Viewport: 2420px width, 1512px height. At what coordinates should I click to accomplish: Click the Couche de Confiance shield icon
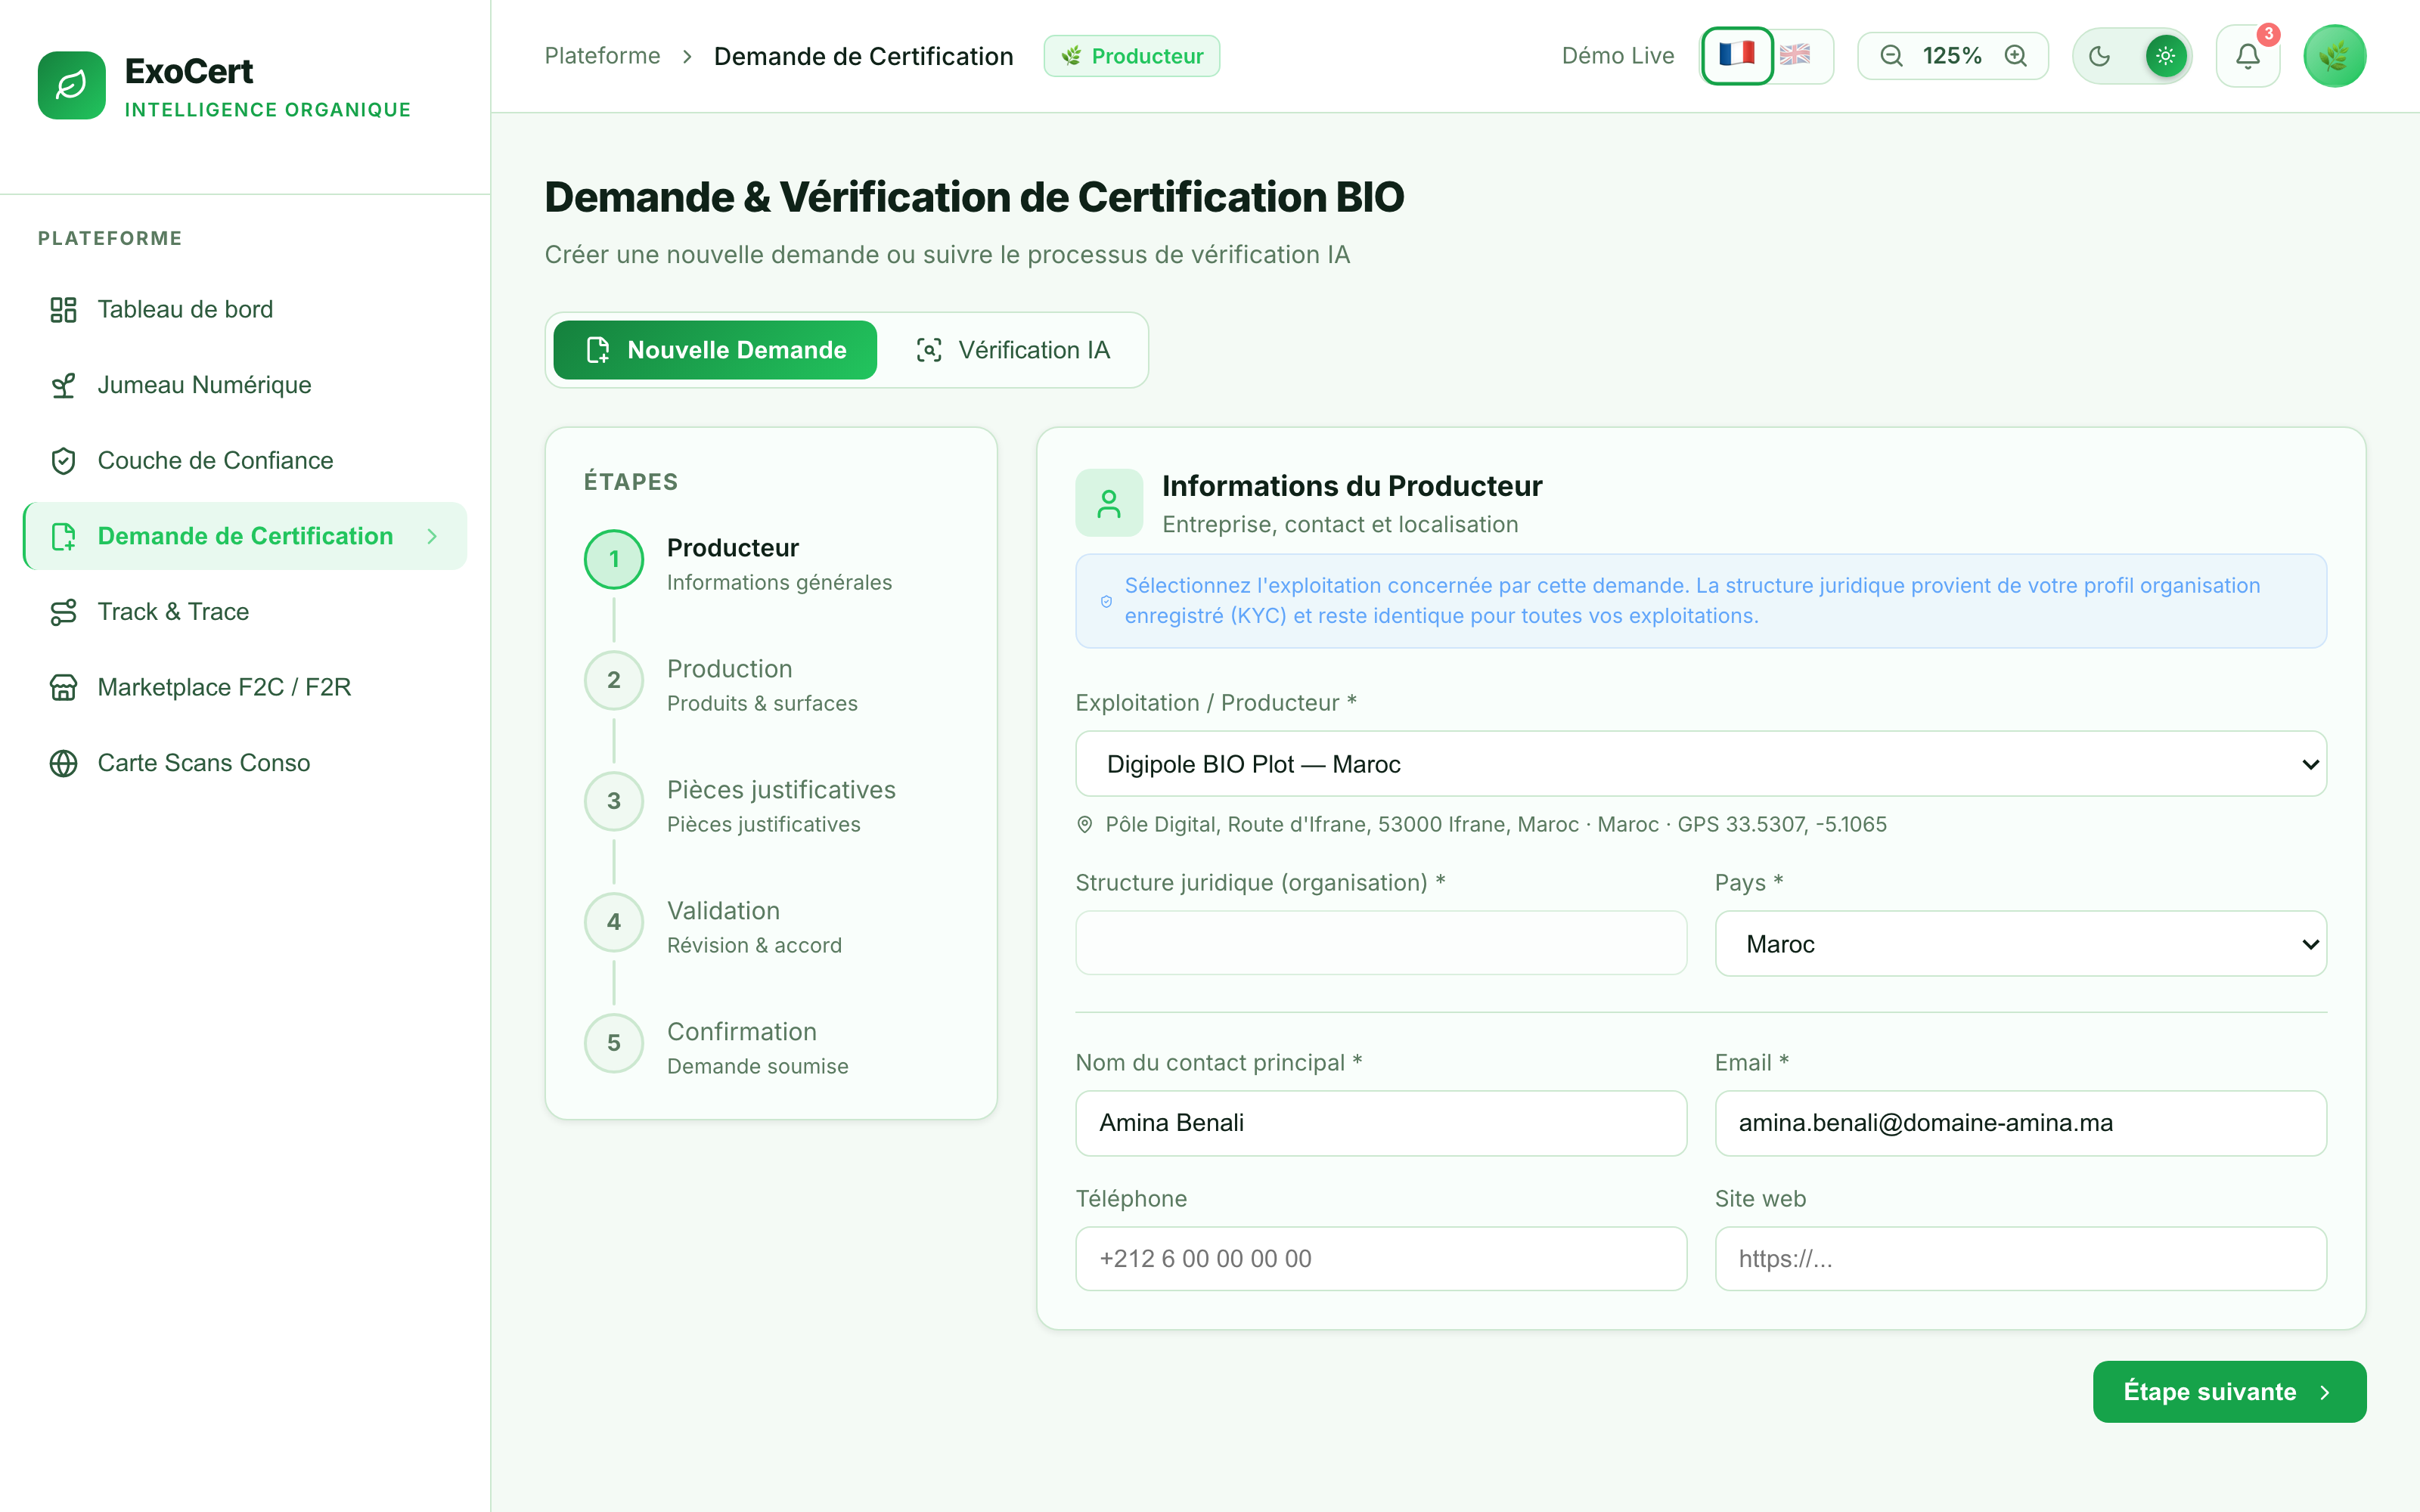63,461
